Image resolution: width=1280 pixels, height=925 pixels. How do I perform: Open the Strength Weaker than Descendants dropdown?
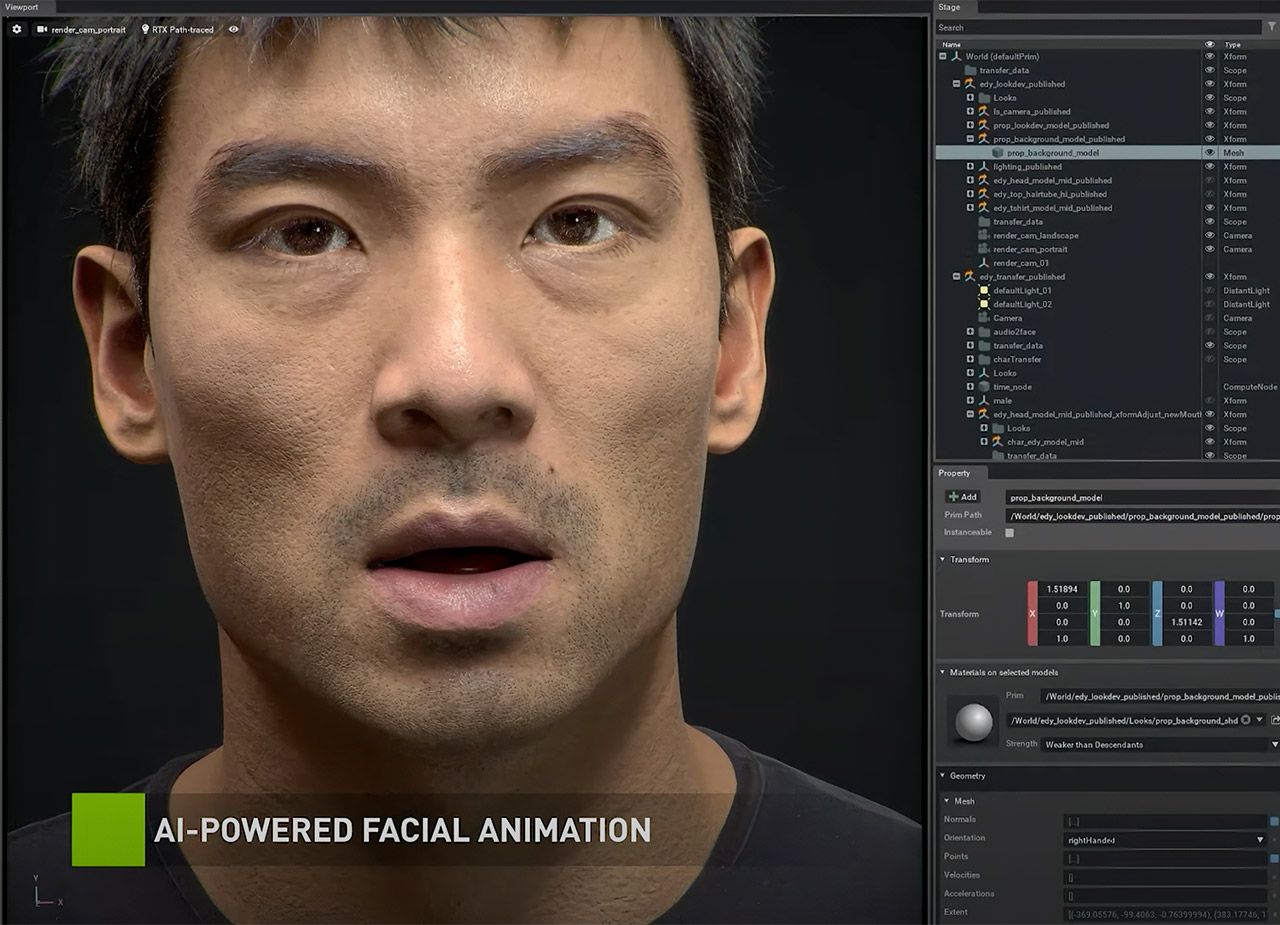coord(1155,744)
